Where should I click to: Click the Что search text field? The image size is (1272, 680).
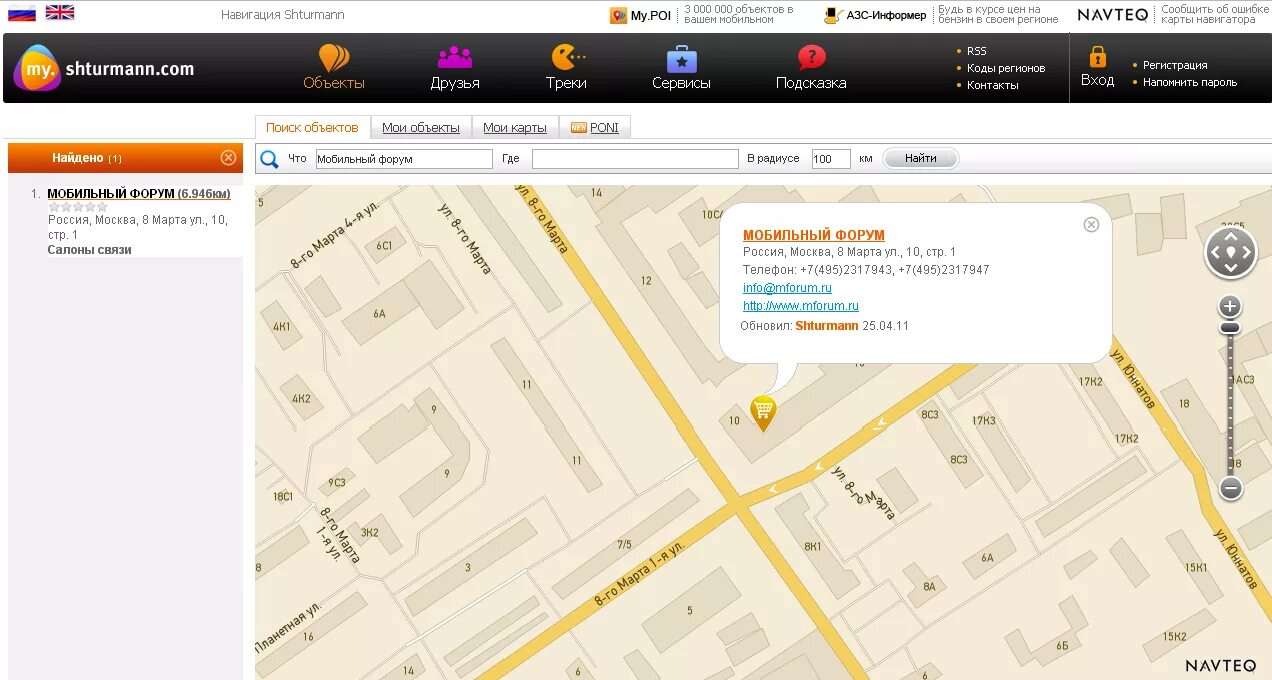404,159
